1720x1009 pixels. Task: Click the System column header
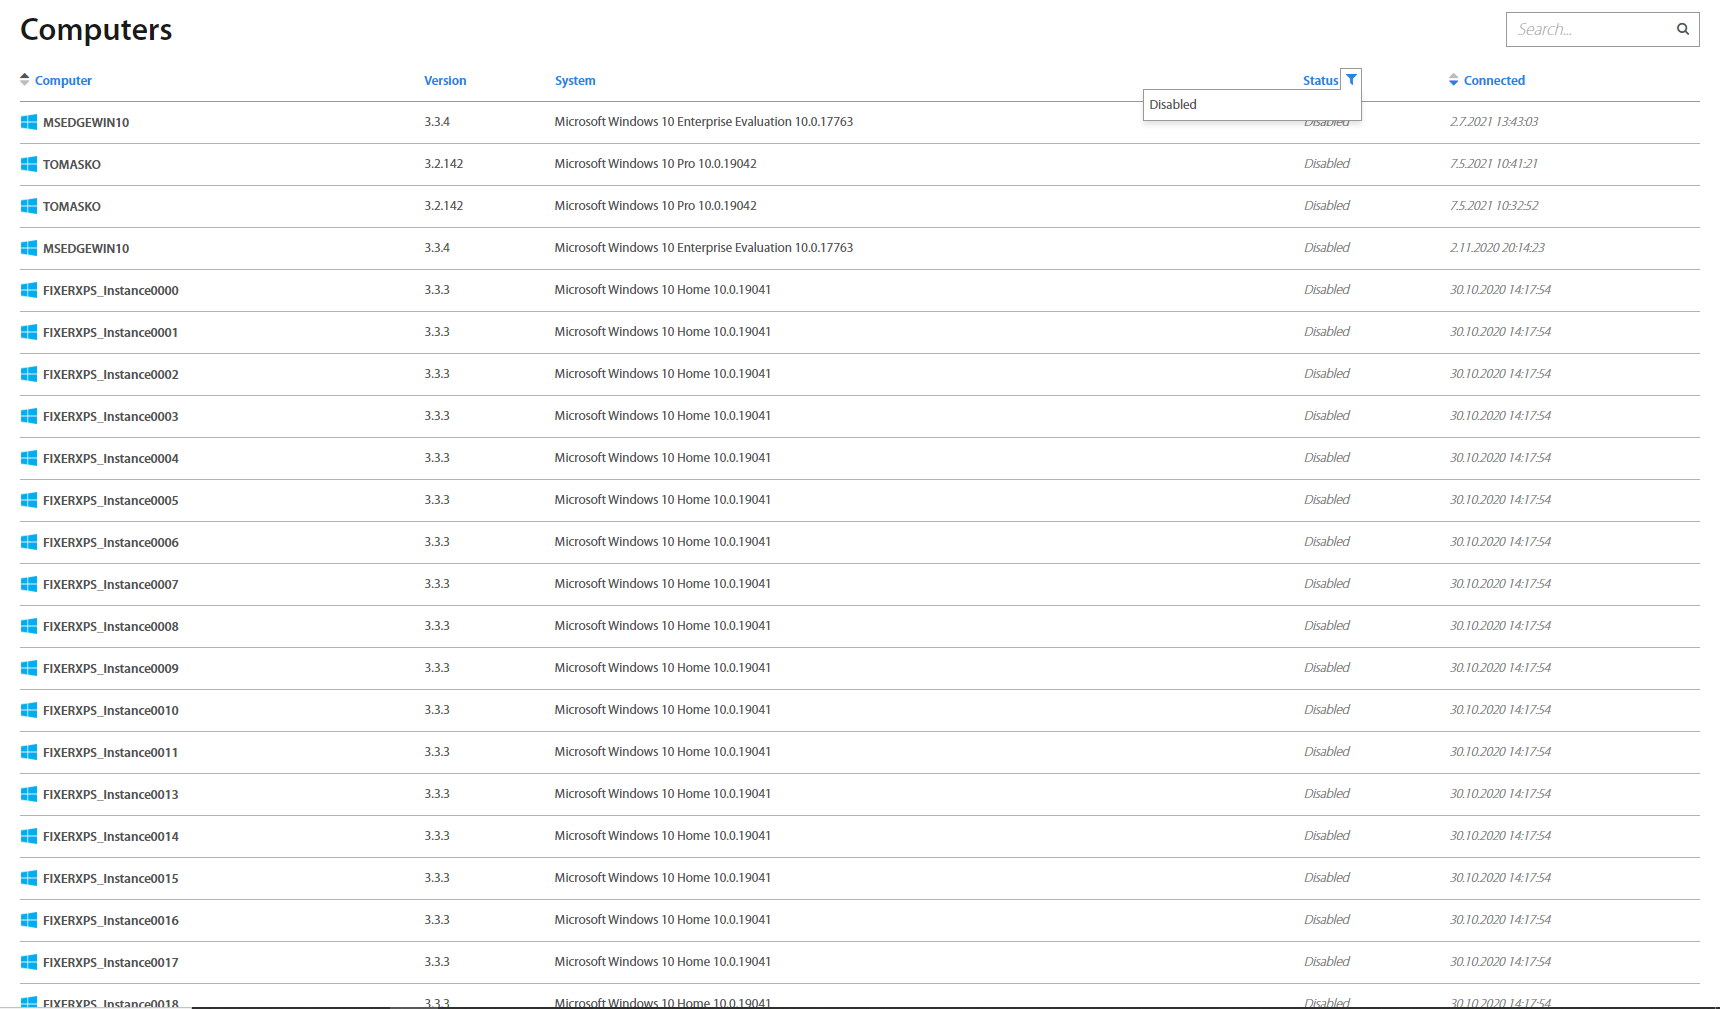[x=575, y=81]
